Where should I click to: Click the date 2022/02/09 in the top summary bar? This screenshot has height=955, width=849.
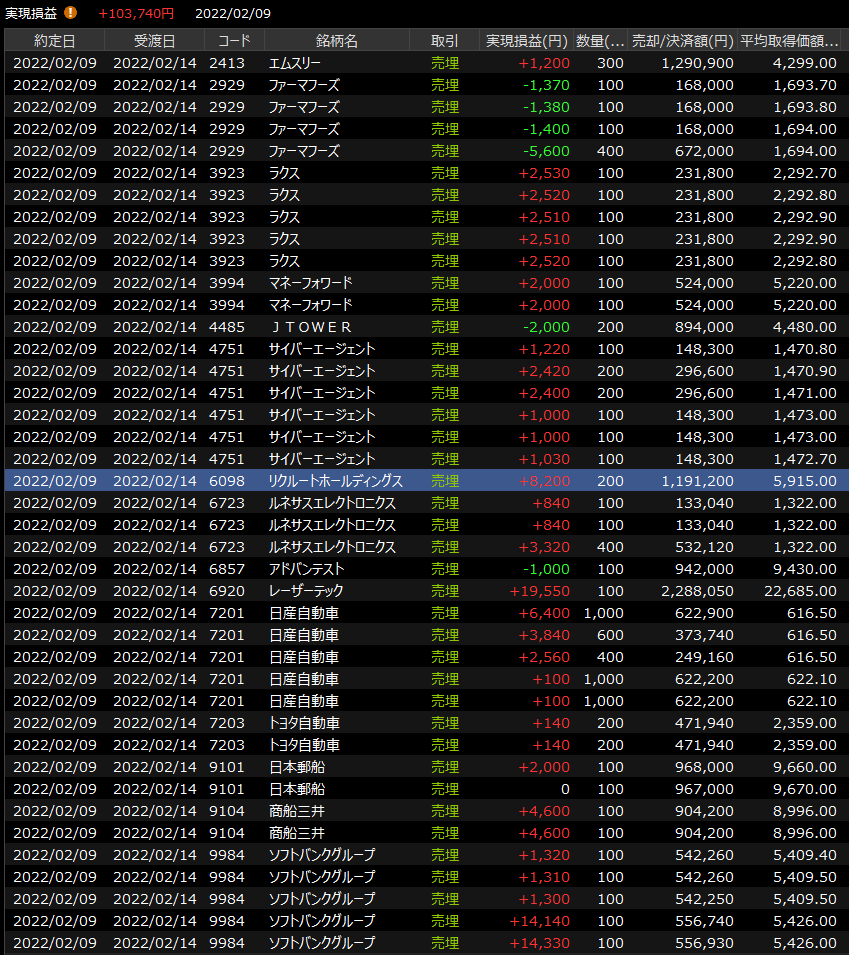(233, 13)
